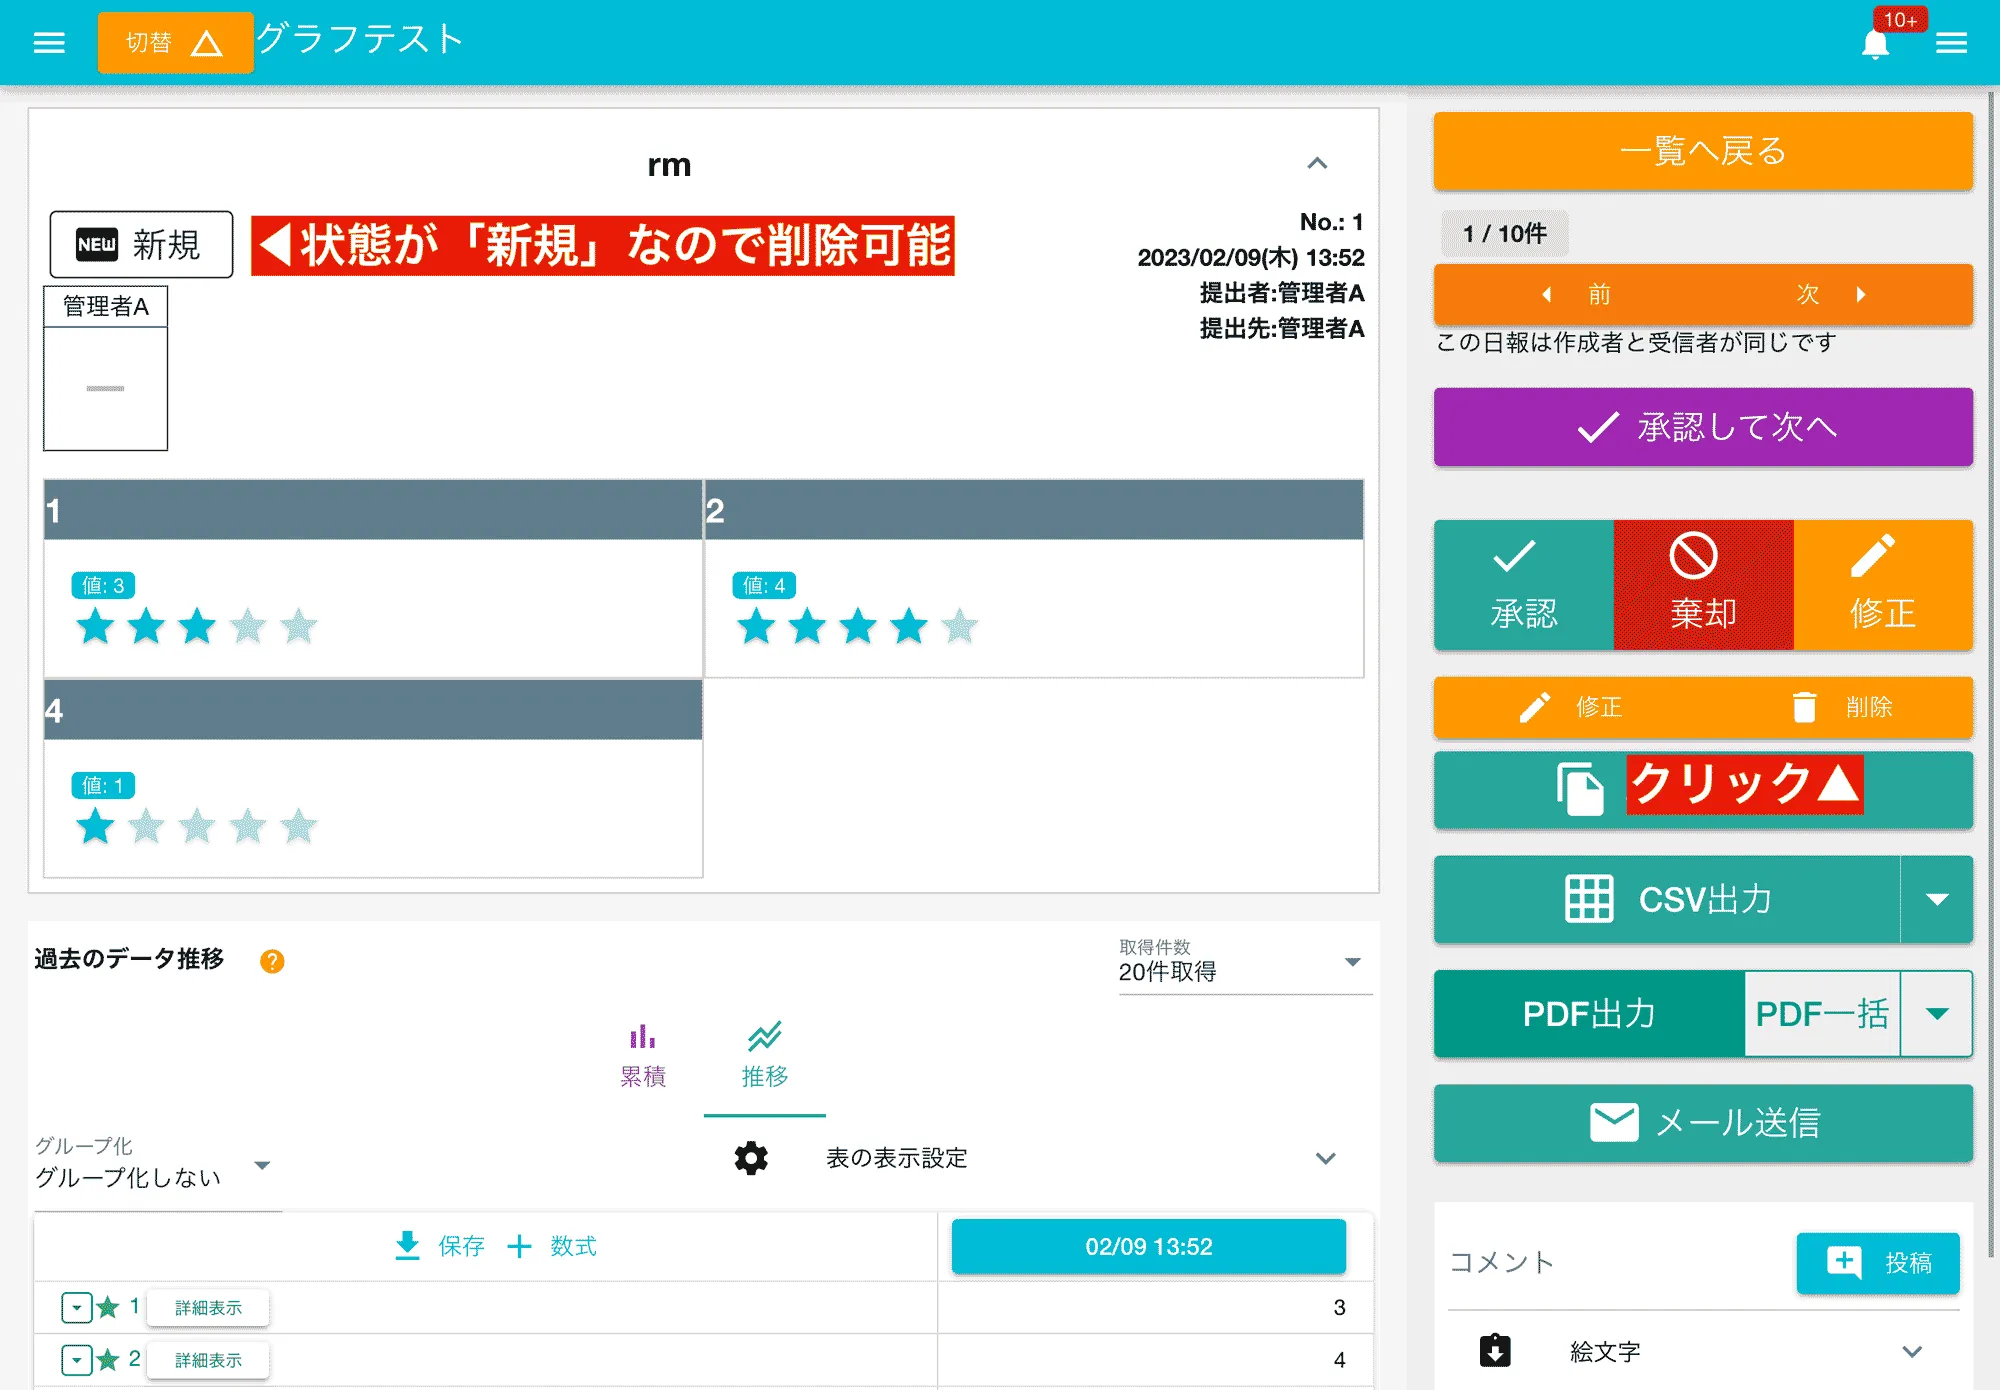2000x1390 pixels.
Task: Expand the row options arrow beside star row 1
Action: click(77, 1307)
